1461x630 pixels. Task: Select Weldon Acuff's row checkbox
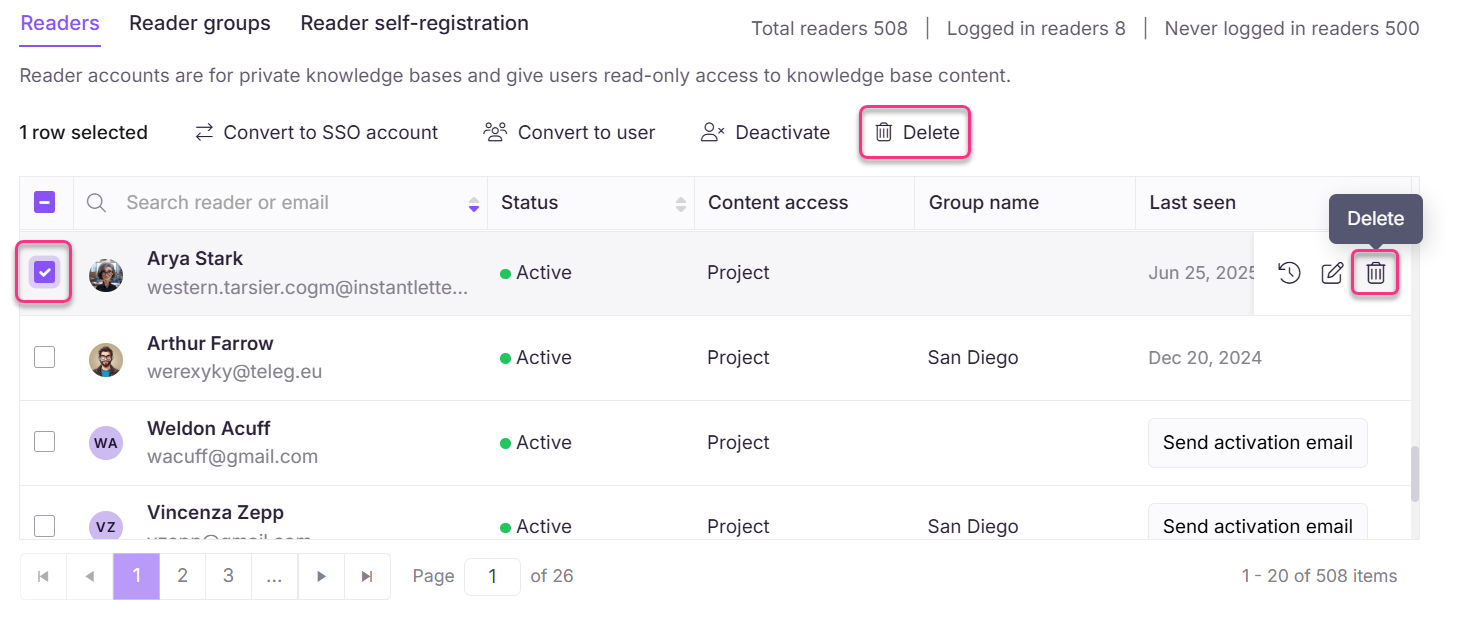tap(44, 441)
